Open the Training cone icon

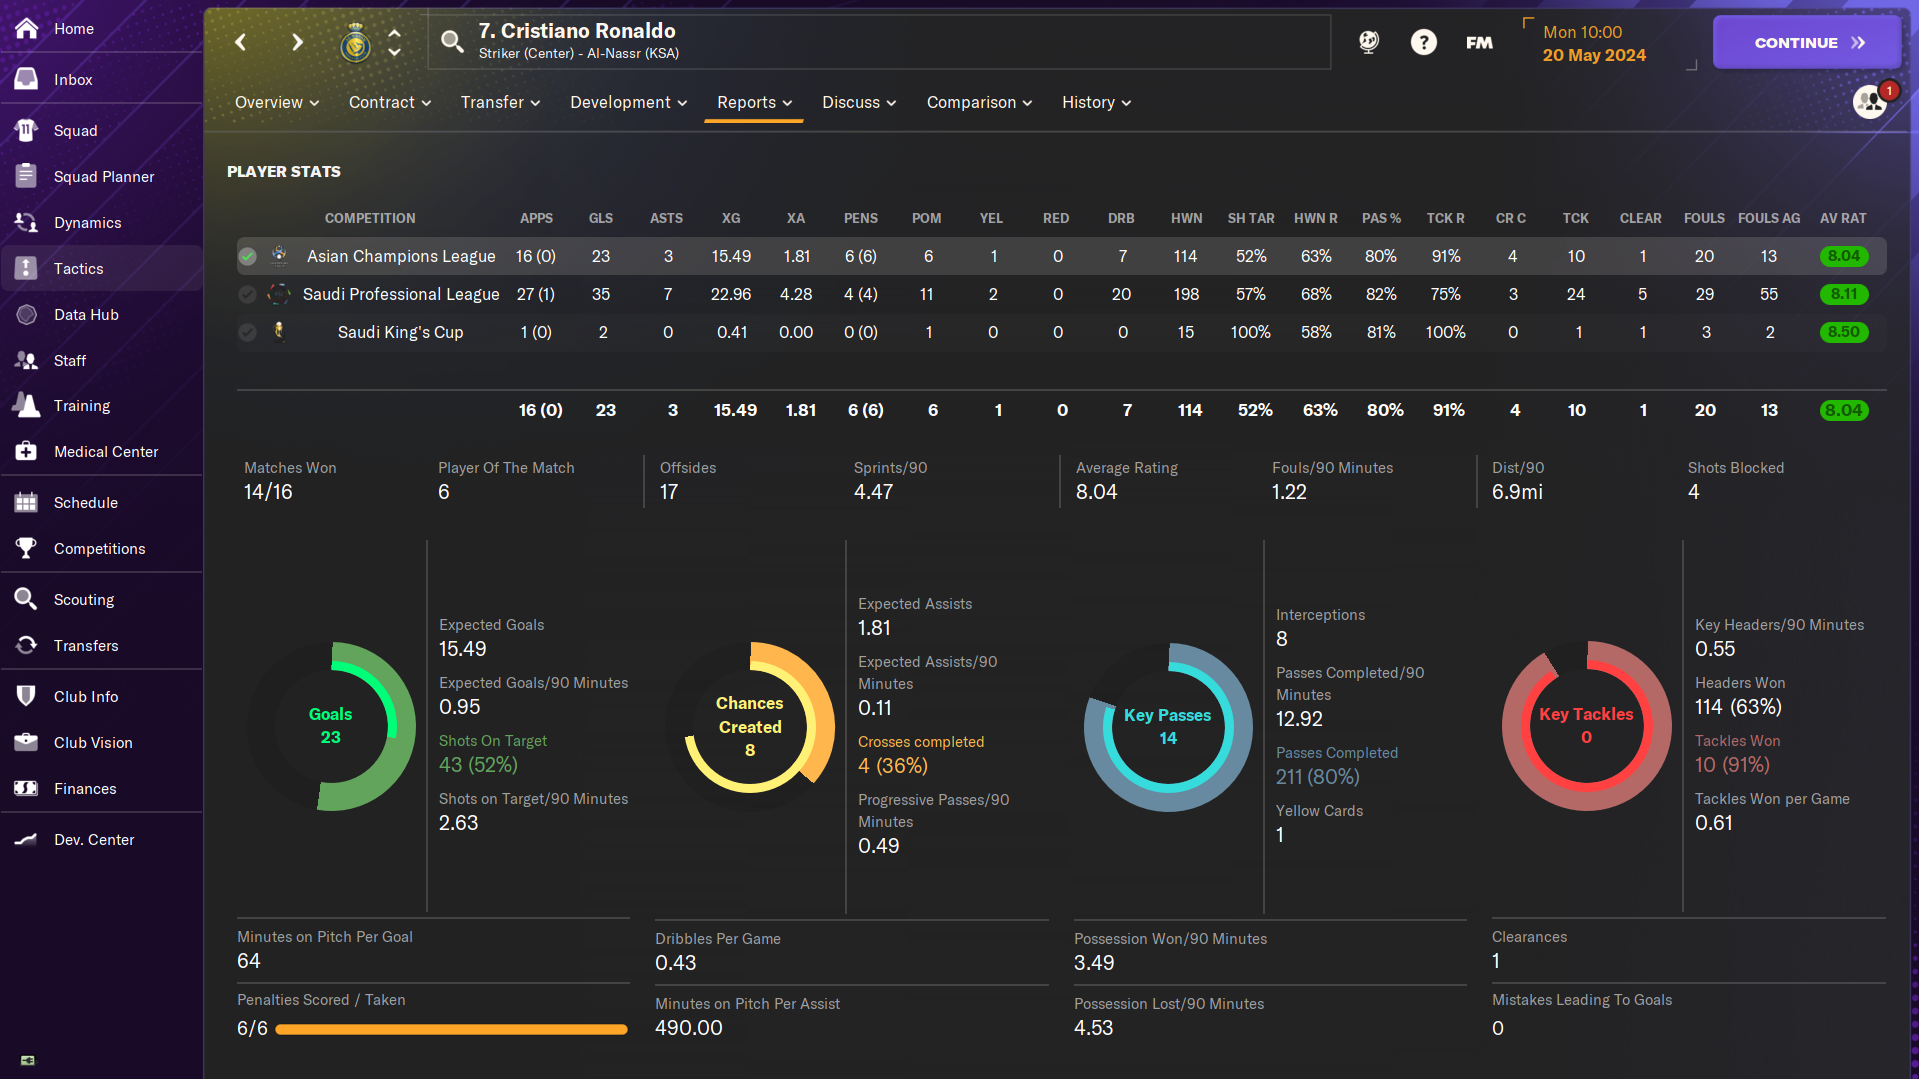(27, 405)
